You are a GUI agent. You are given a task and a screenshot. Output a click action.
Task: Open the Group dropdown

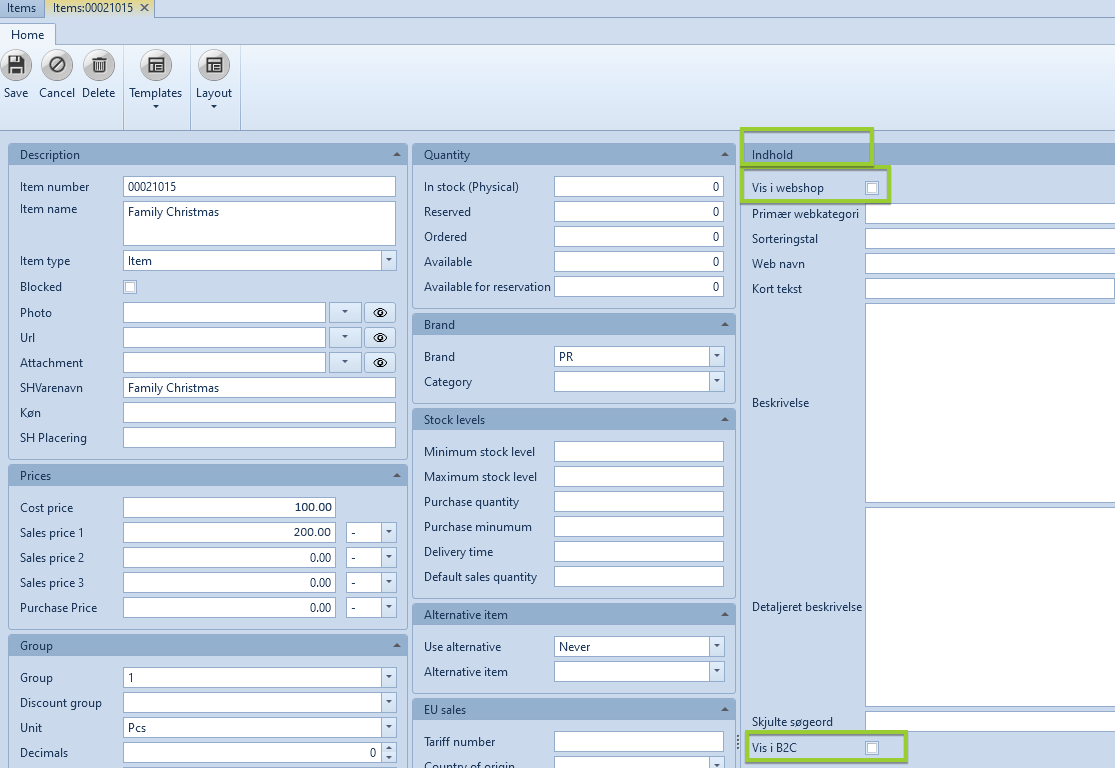pyautogui.click(x=389, y=678)
